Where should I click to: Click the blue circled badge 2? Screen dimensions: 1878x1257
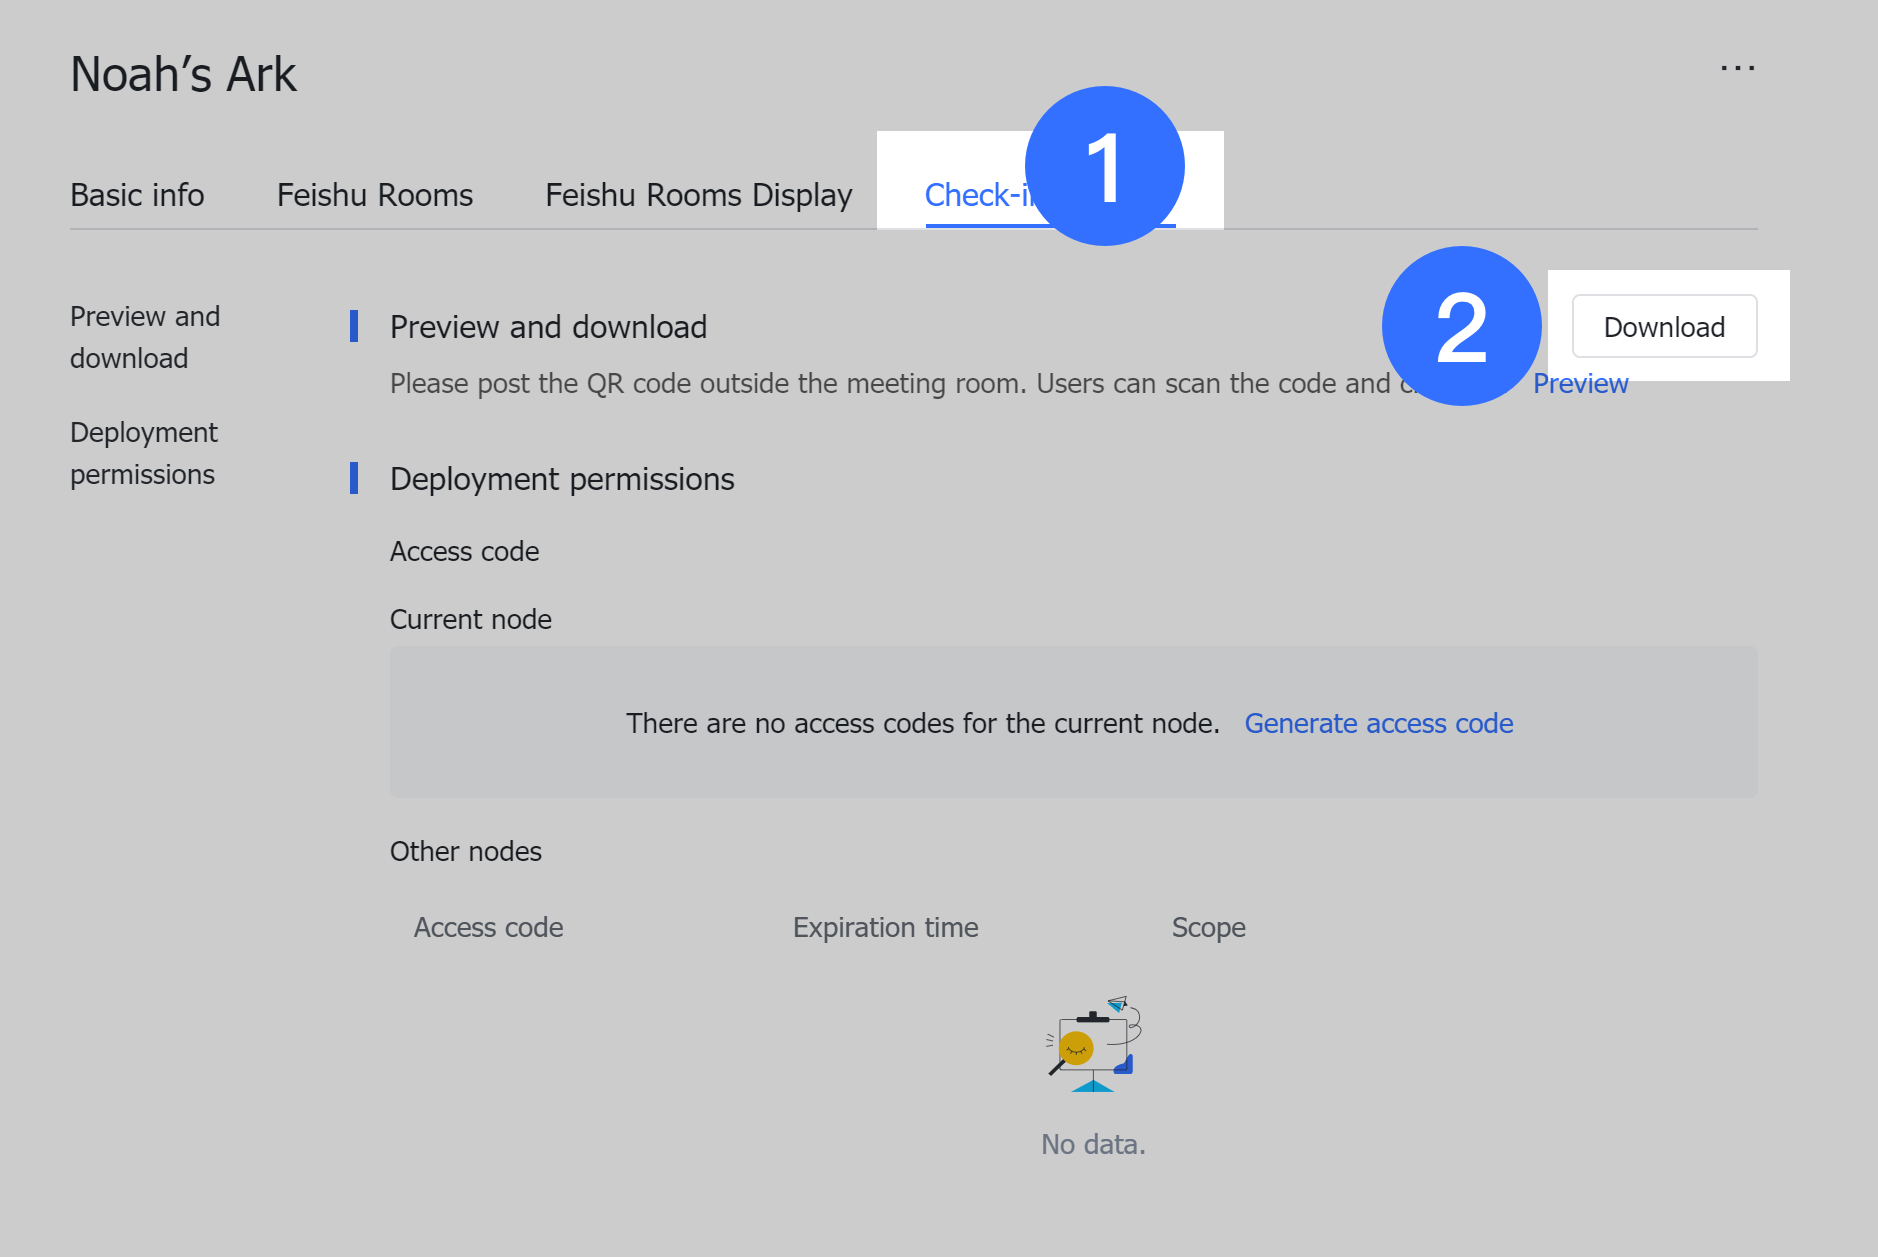coord(1461,326)
